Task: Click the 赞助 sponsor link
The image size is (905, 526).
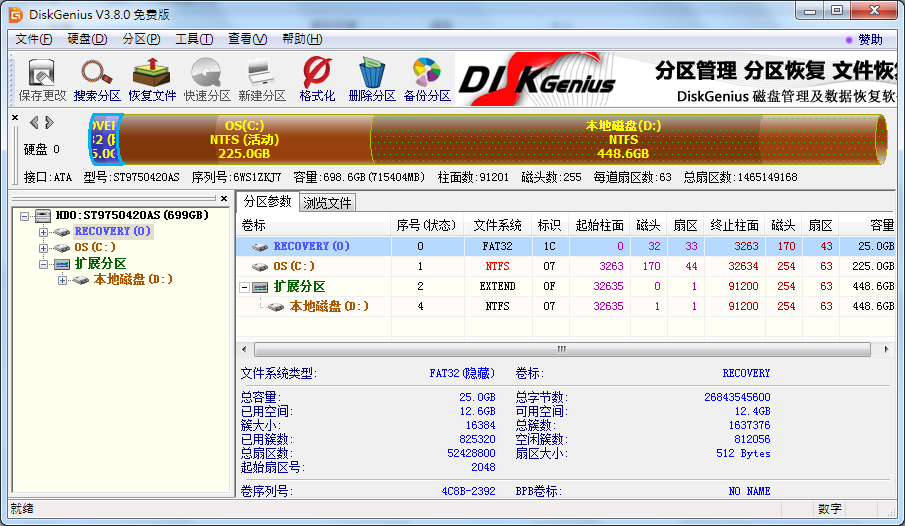Action: coord(870,39)
